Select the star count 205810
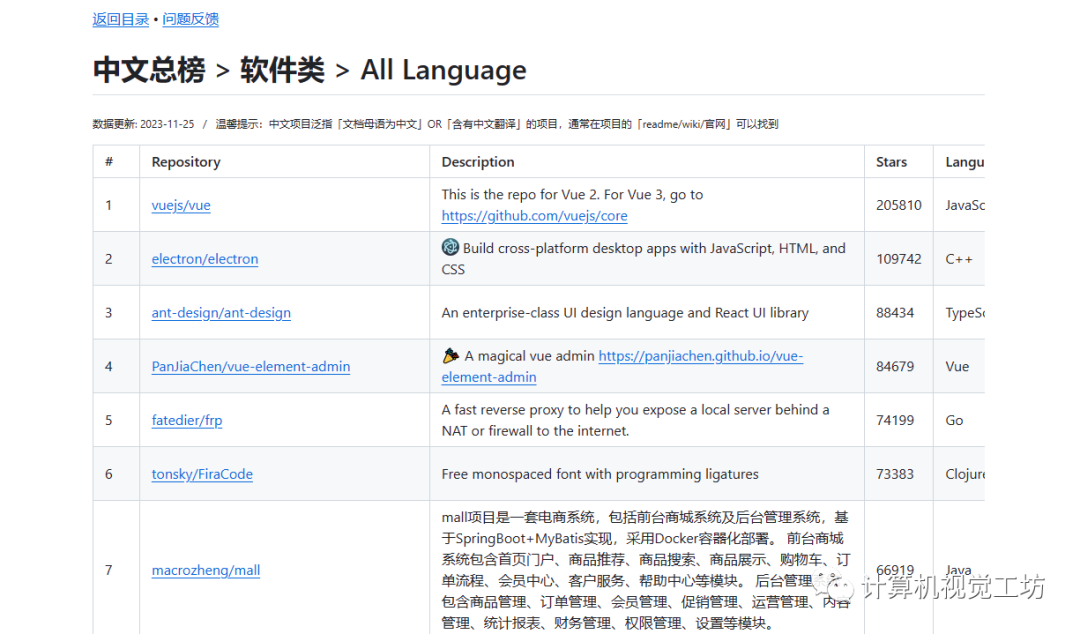1080x634 pixels. pyautogui.click(x=899, y=205)
